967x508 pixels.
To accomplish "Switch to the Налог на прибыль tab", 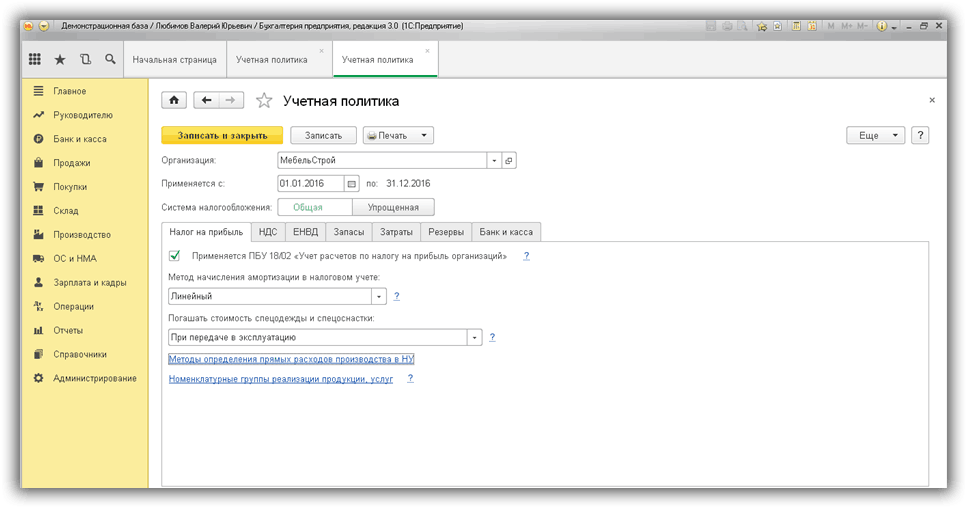I will pos(206,232).
